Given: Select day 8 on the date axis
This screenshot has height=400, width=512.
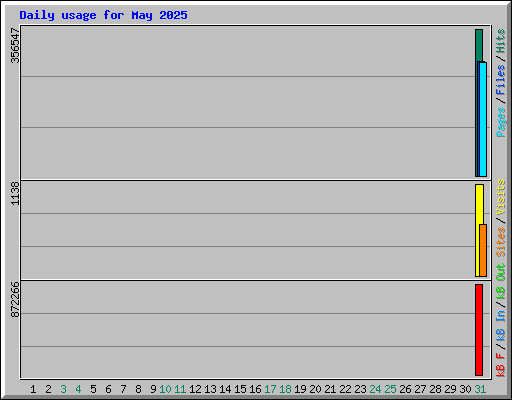Looking at the screenshot, I should [138, 389].
